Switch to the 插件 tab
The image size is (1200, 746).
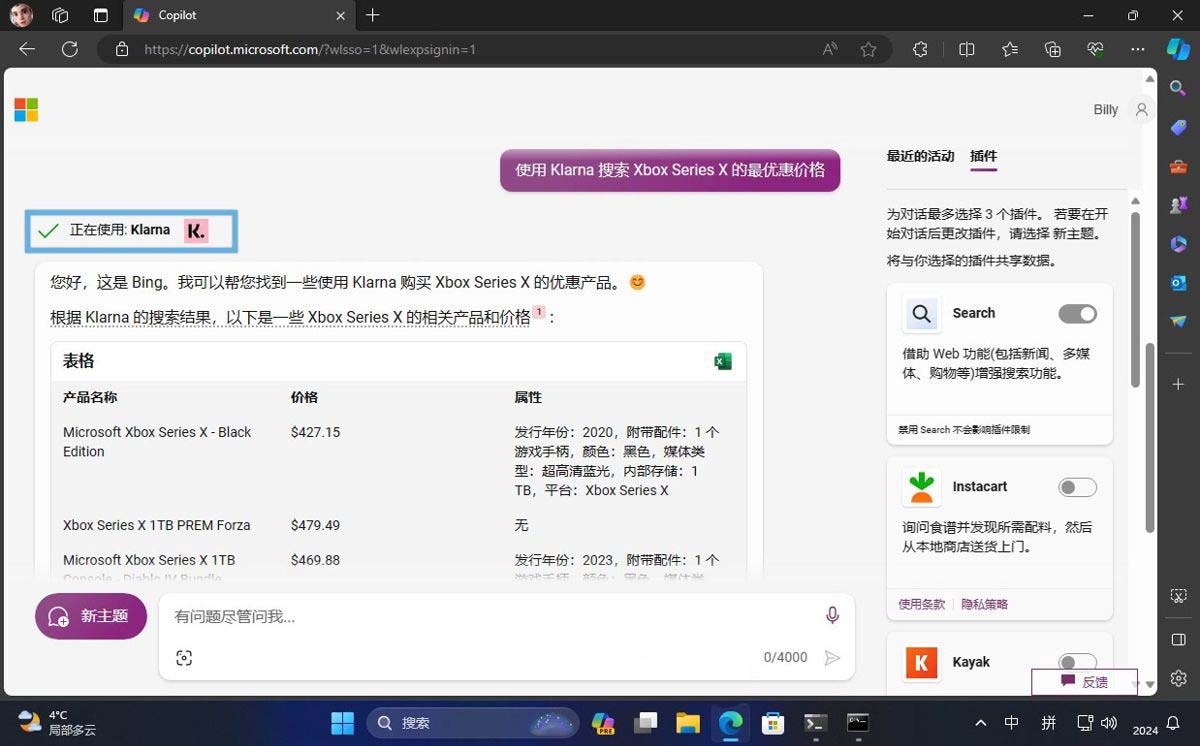point(983,156)
